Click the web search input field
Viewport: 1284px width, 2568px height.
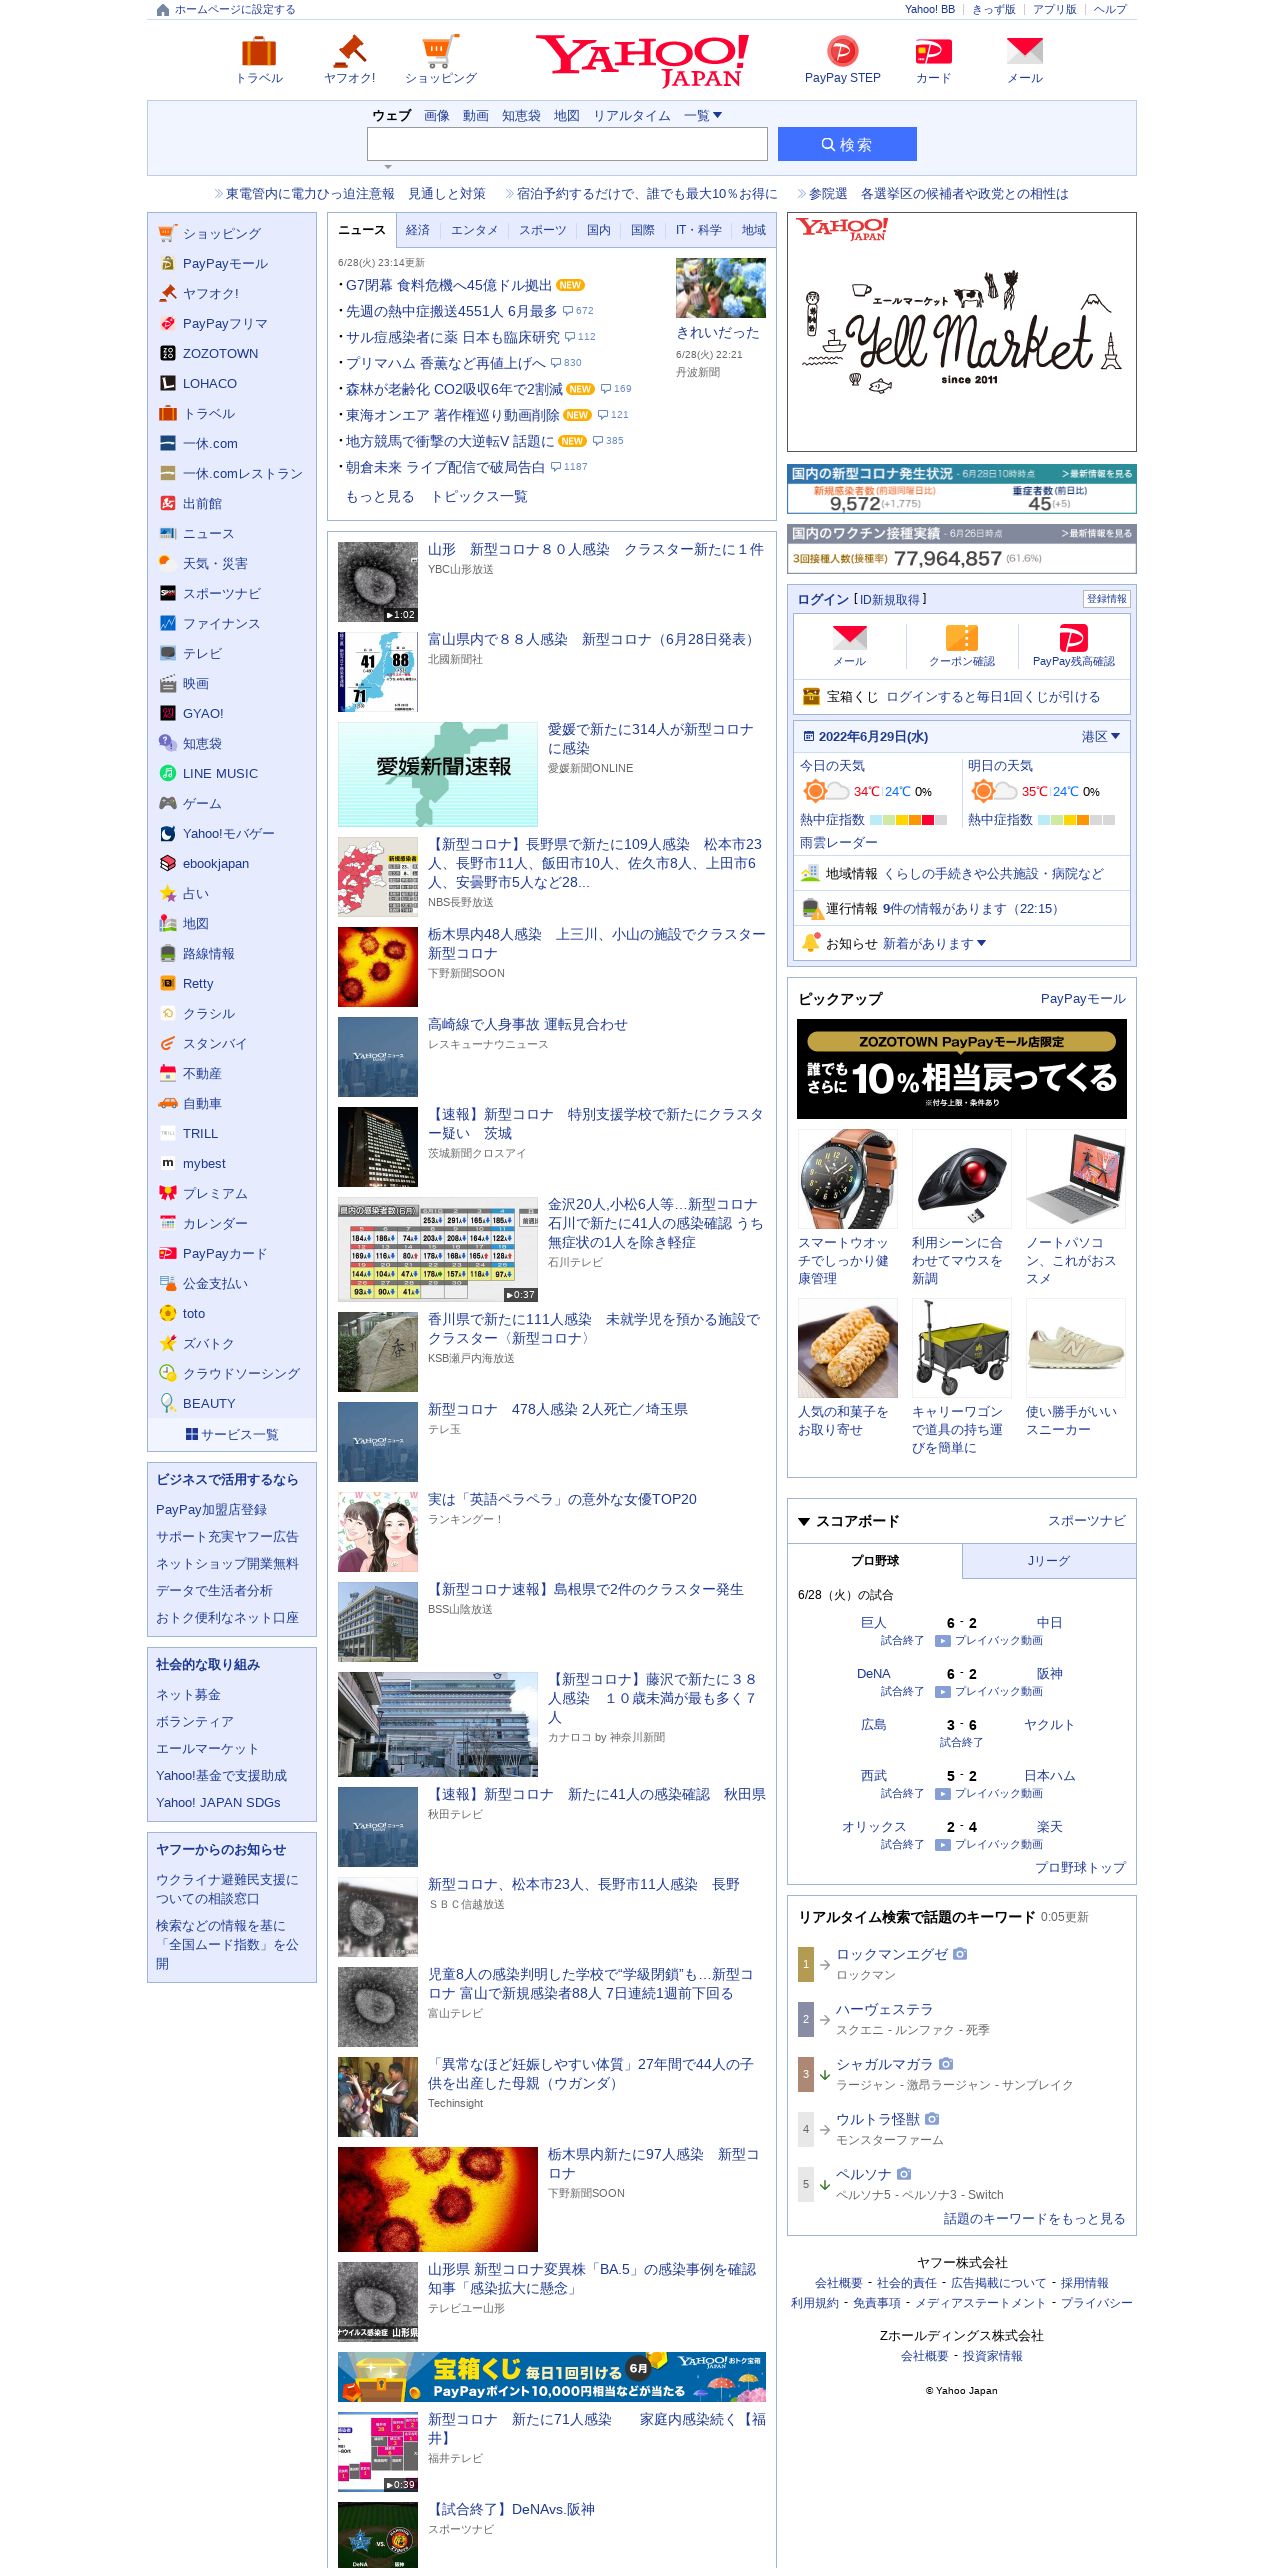coord(567,144)
